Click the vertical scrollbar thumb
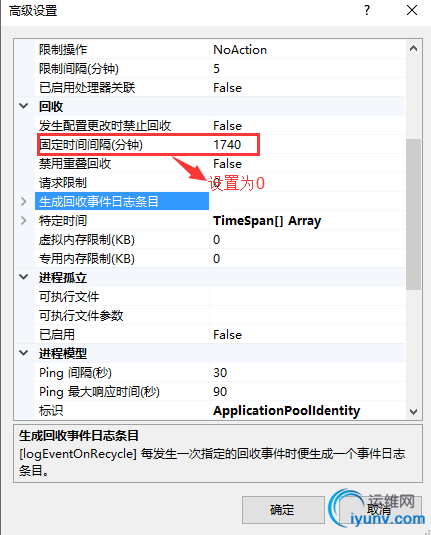Screen dimensions: 431x535 pos(413,214)
